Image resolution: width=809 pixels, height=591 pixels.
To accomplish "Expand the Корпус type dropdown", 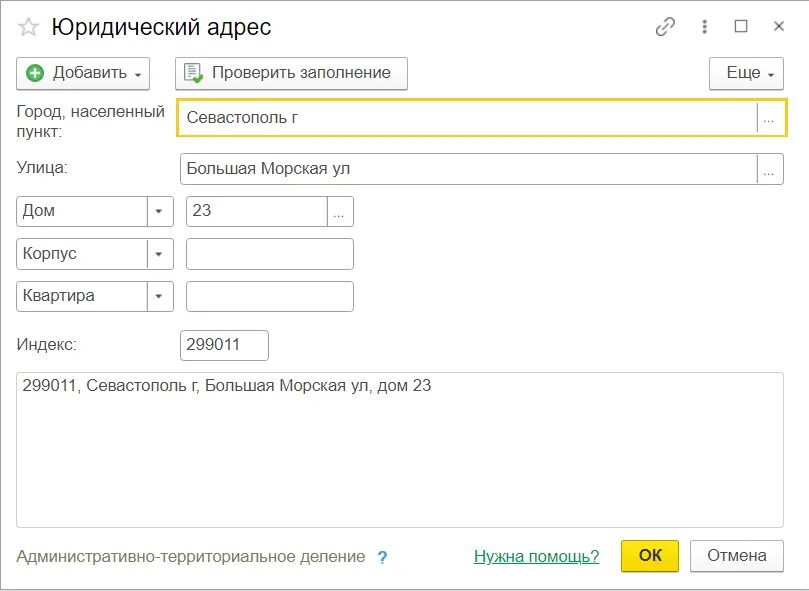I will 159,254.
